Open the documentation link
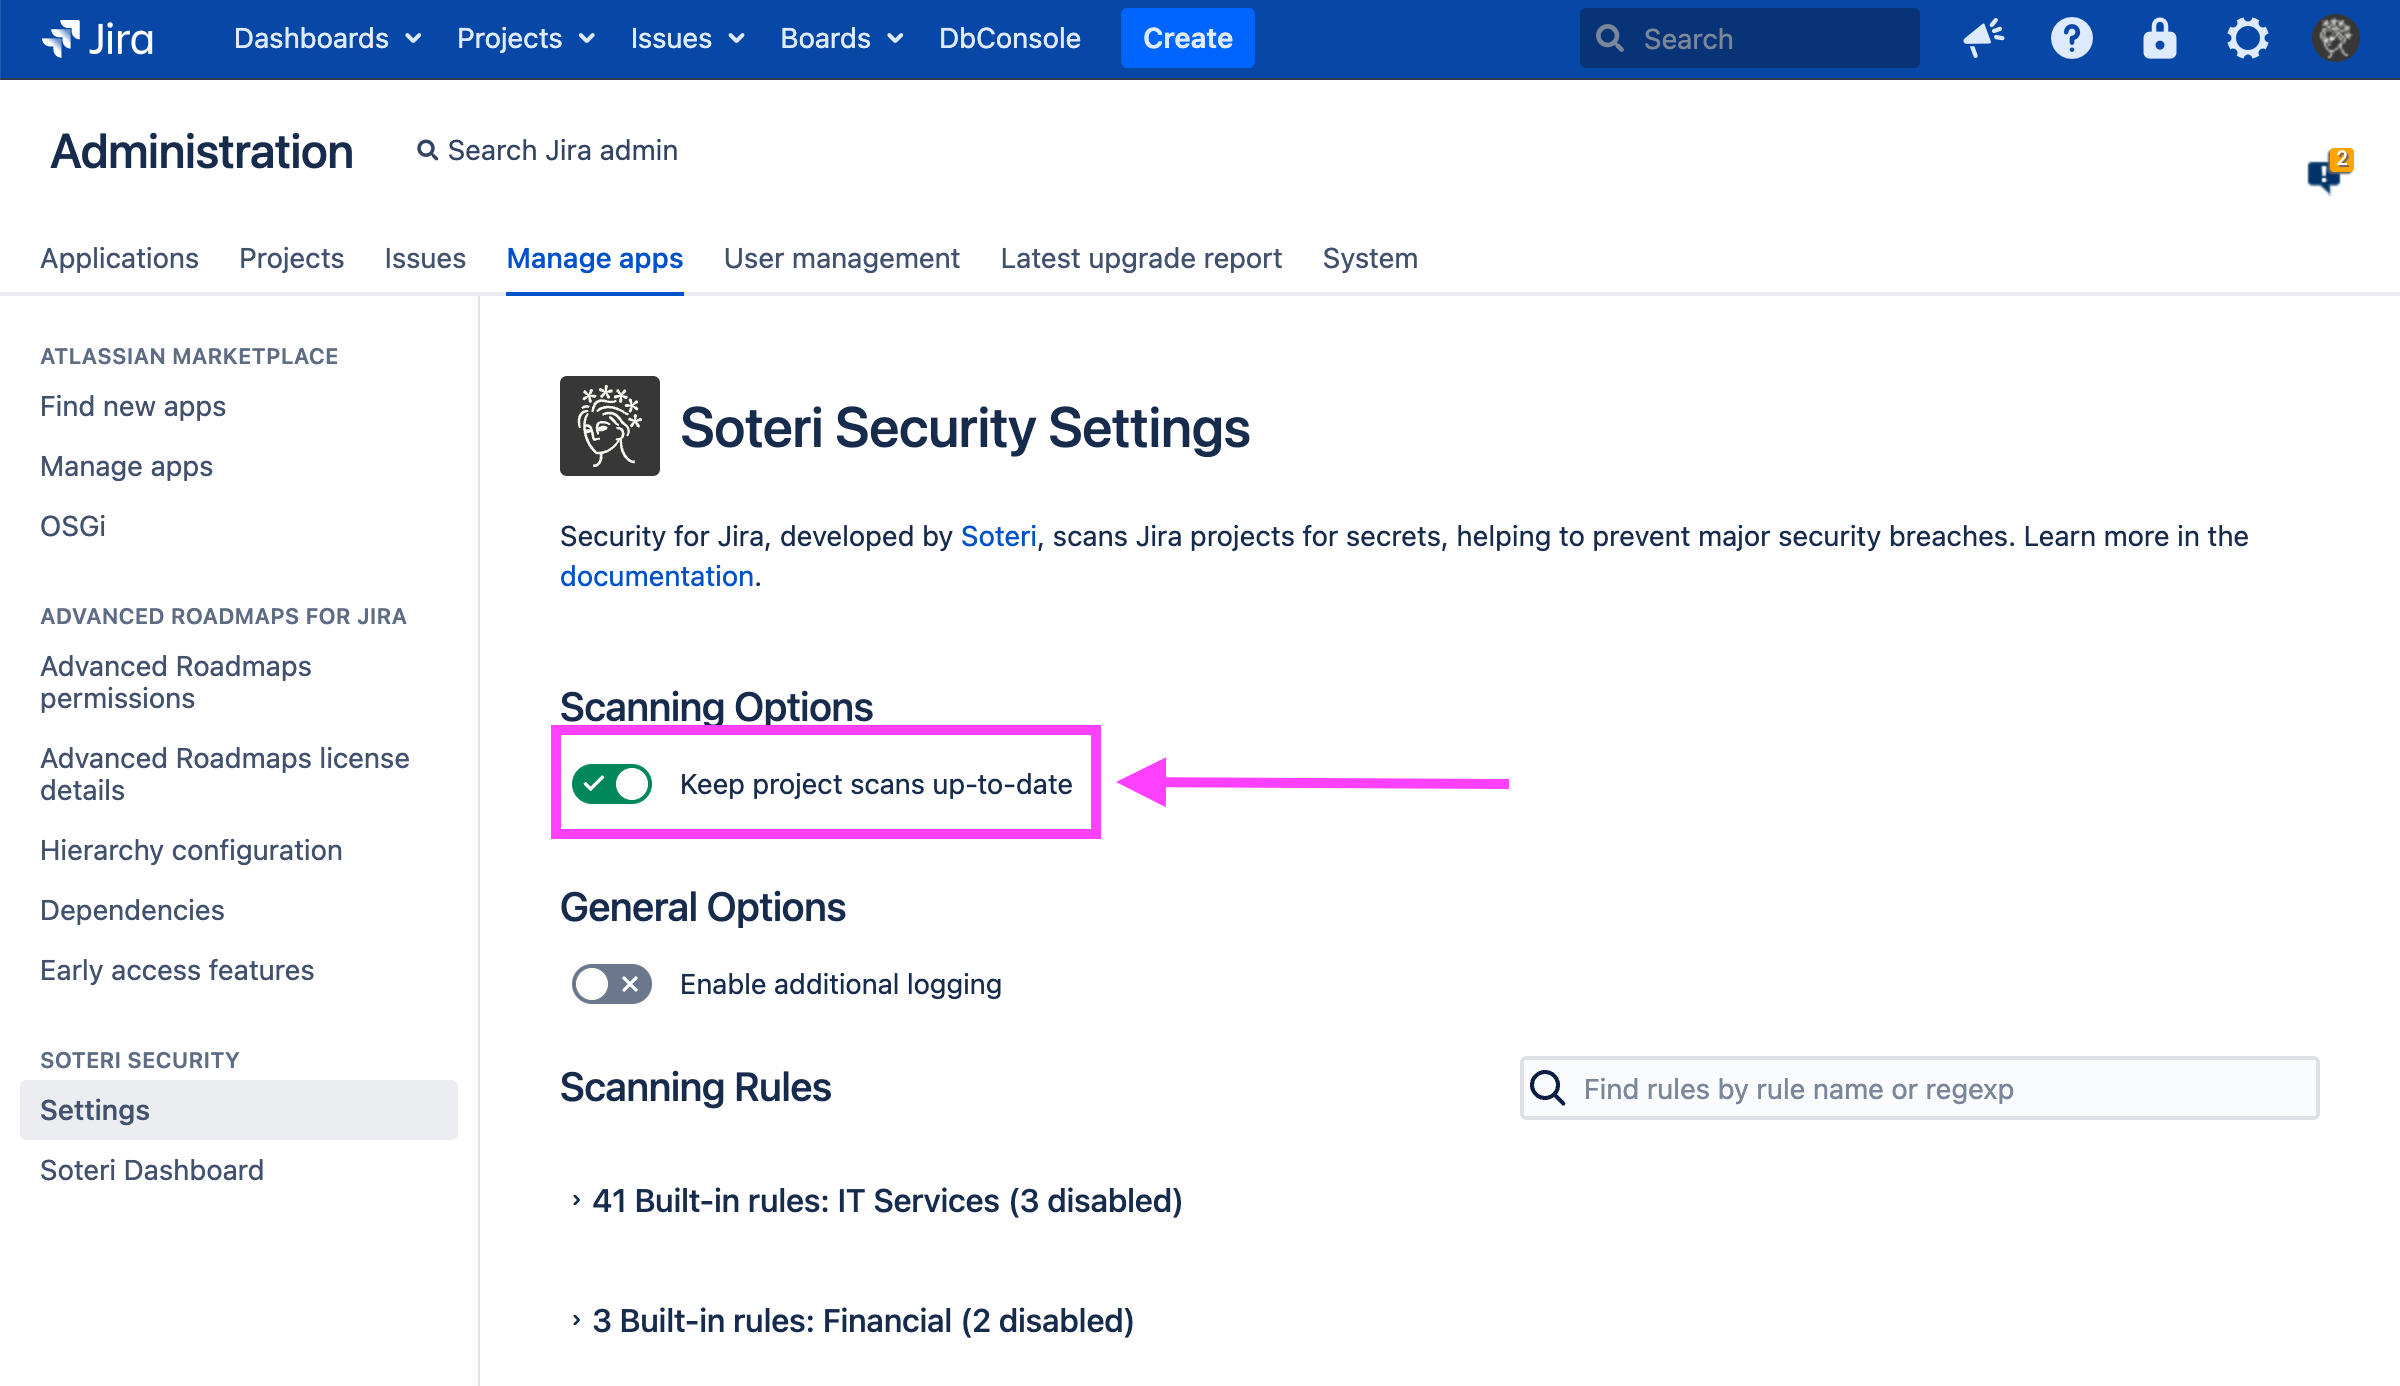 656,576
